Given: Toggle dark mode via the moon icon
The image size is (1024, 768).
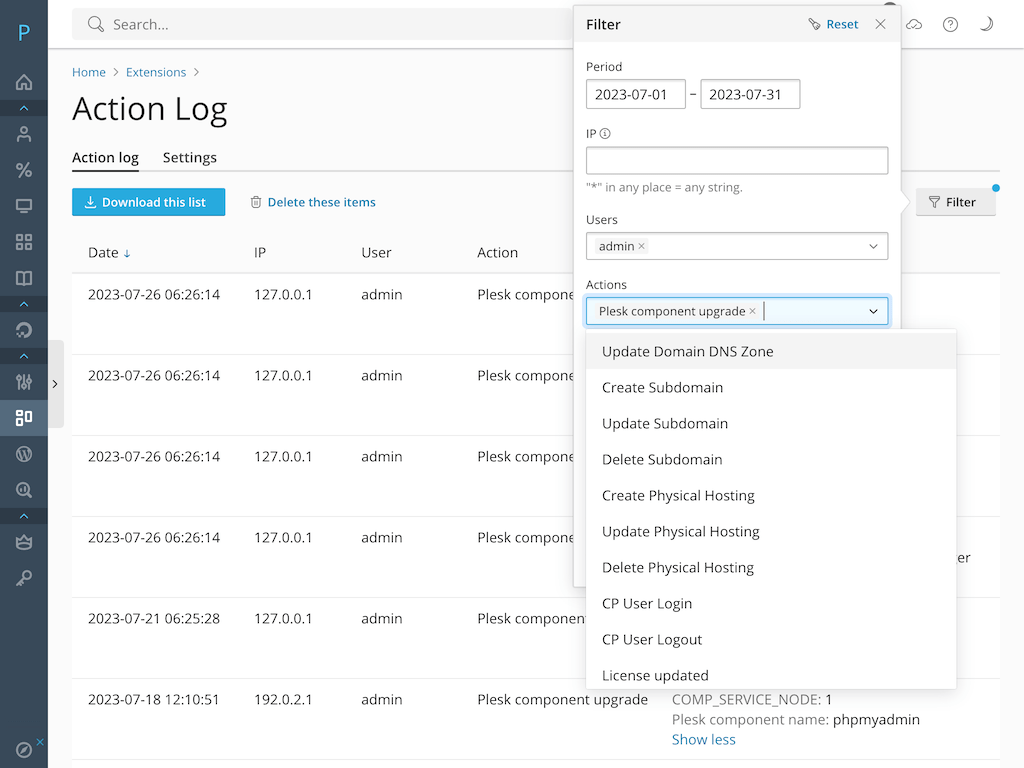Looking at the screenshot, I should (x=986, y=24).
